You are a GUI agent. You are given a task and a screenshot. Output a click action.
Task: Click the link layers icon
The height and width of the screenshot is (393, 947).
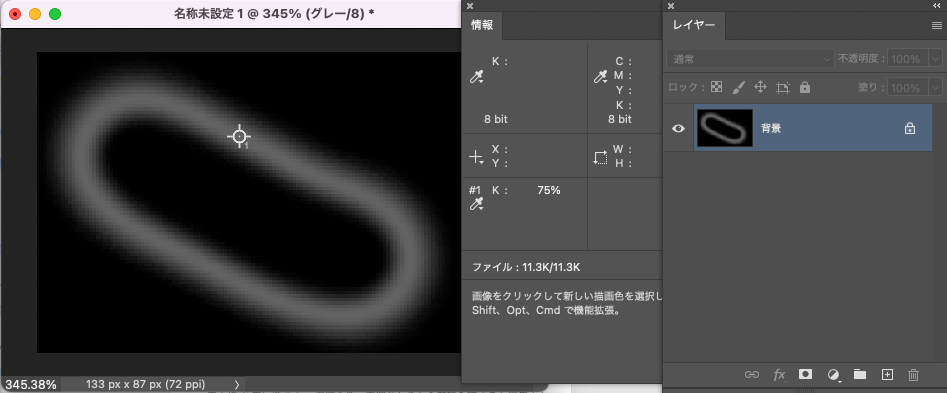[x=752, y=375]
